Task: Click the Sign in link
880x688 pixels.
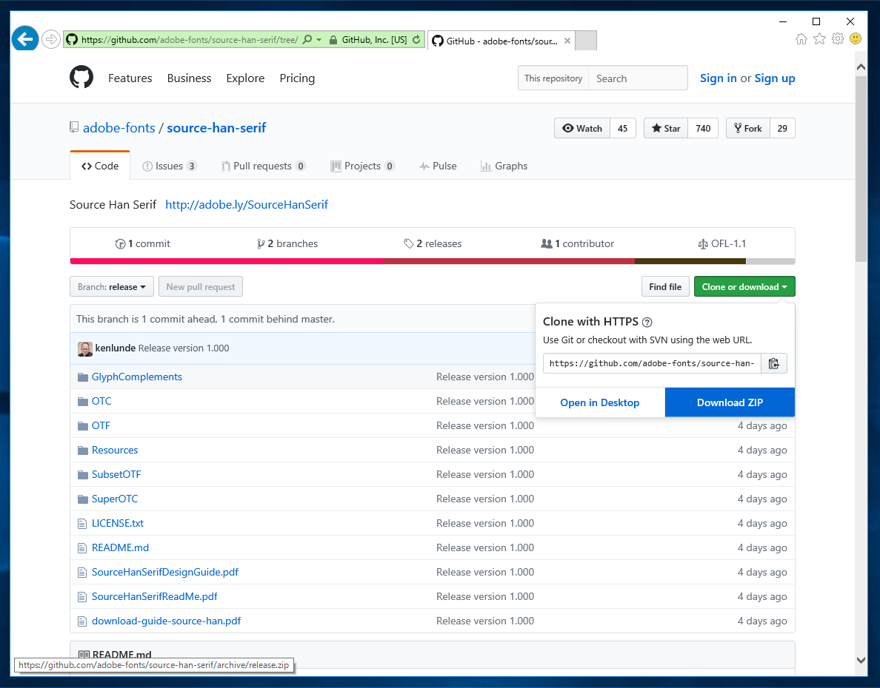Action: (718, 78)
